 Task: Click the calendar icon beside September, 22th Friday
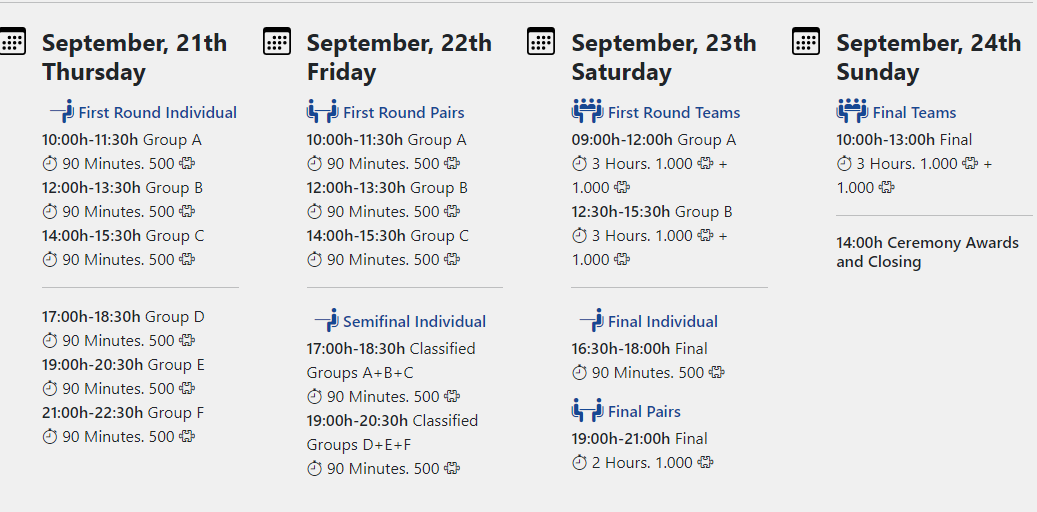[x=277, y=42]
